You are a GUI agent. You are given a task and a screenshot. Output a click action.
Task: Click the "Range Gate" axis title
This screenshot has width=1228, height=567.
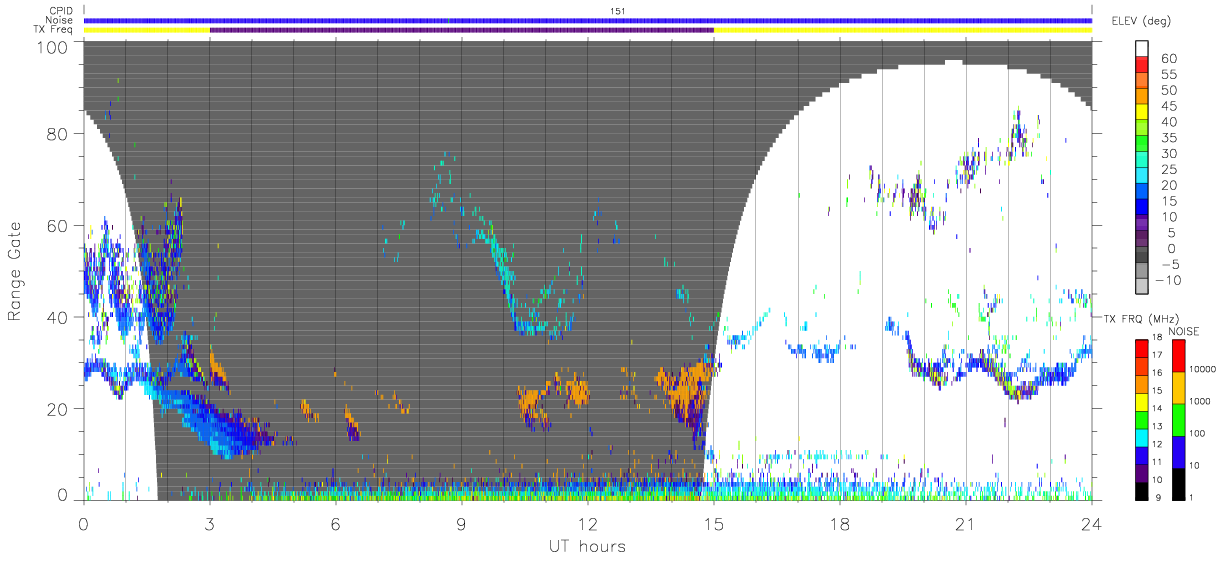coord(16,272)
